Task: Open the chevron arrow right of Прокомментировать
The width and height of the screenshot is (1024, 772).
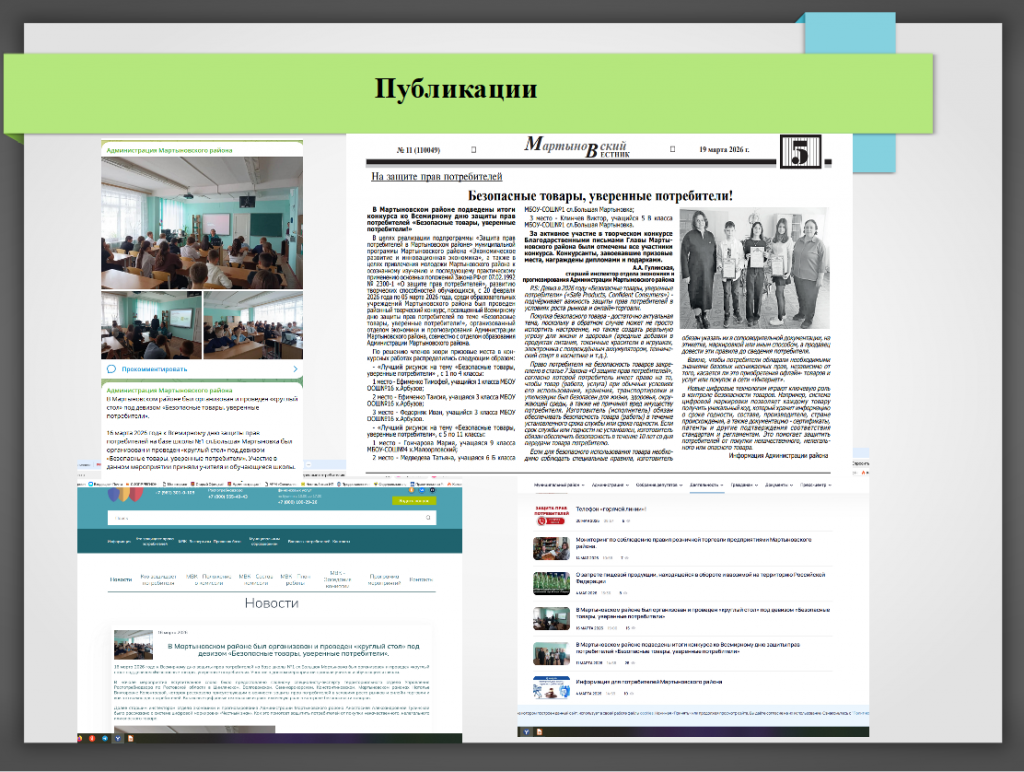Action: (295, 369)
